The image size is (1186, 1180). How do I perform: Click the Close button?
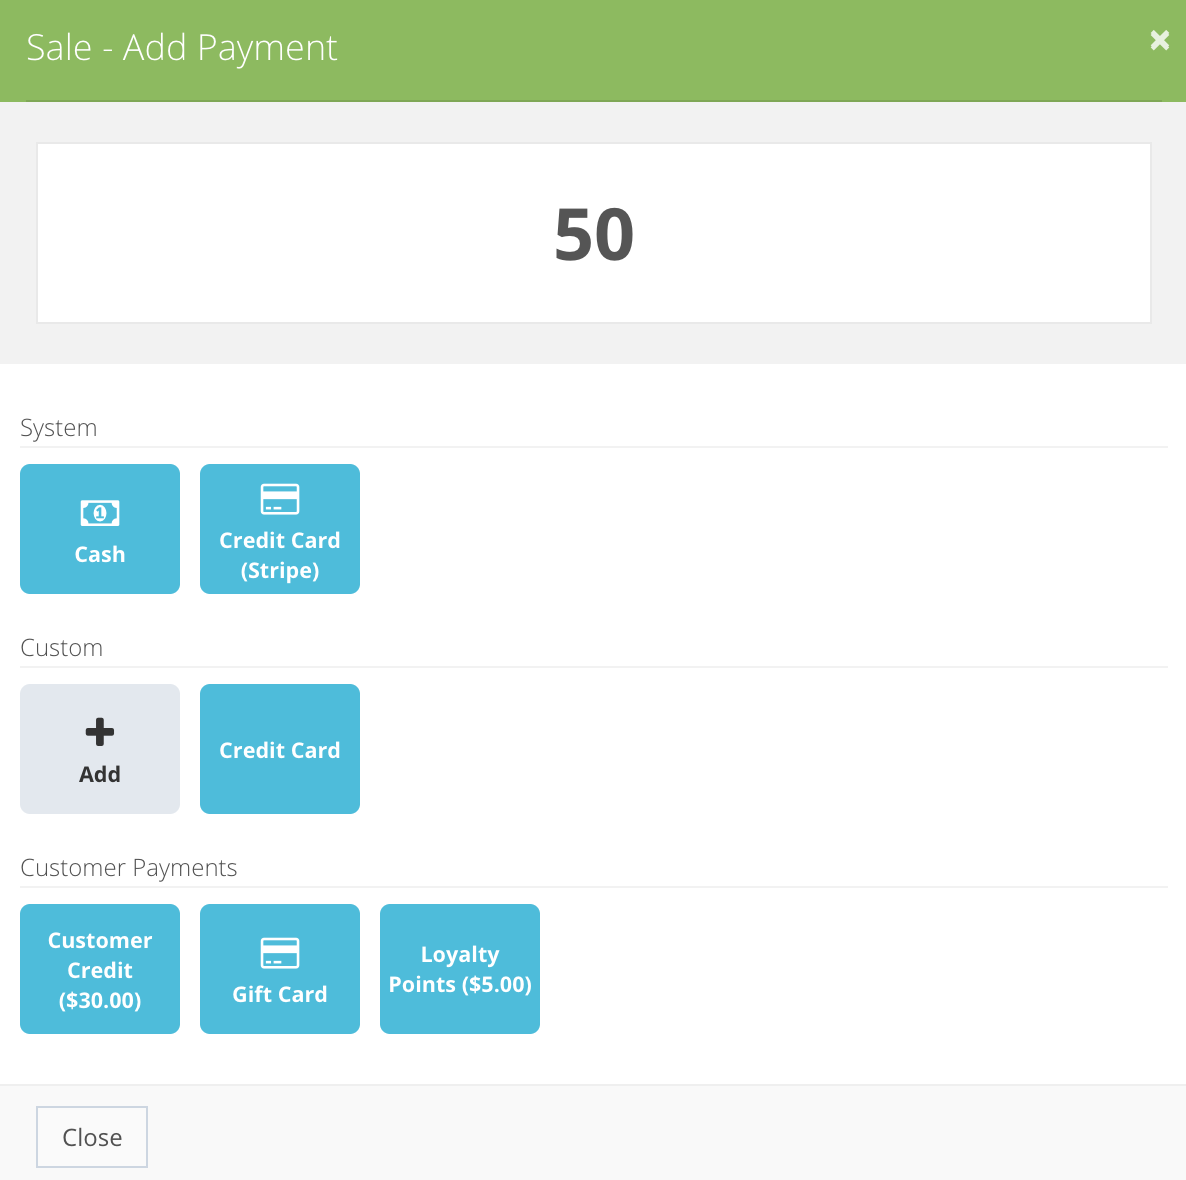pyautogui.click(x=92, y=1137)
